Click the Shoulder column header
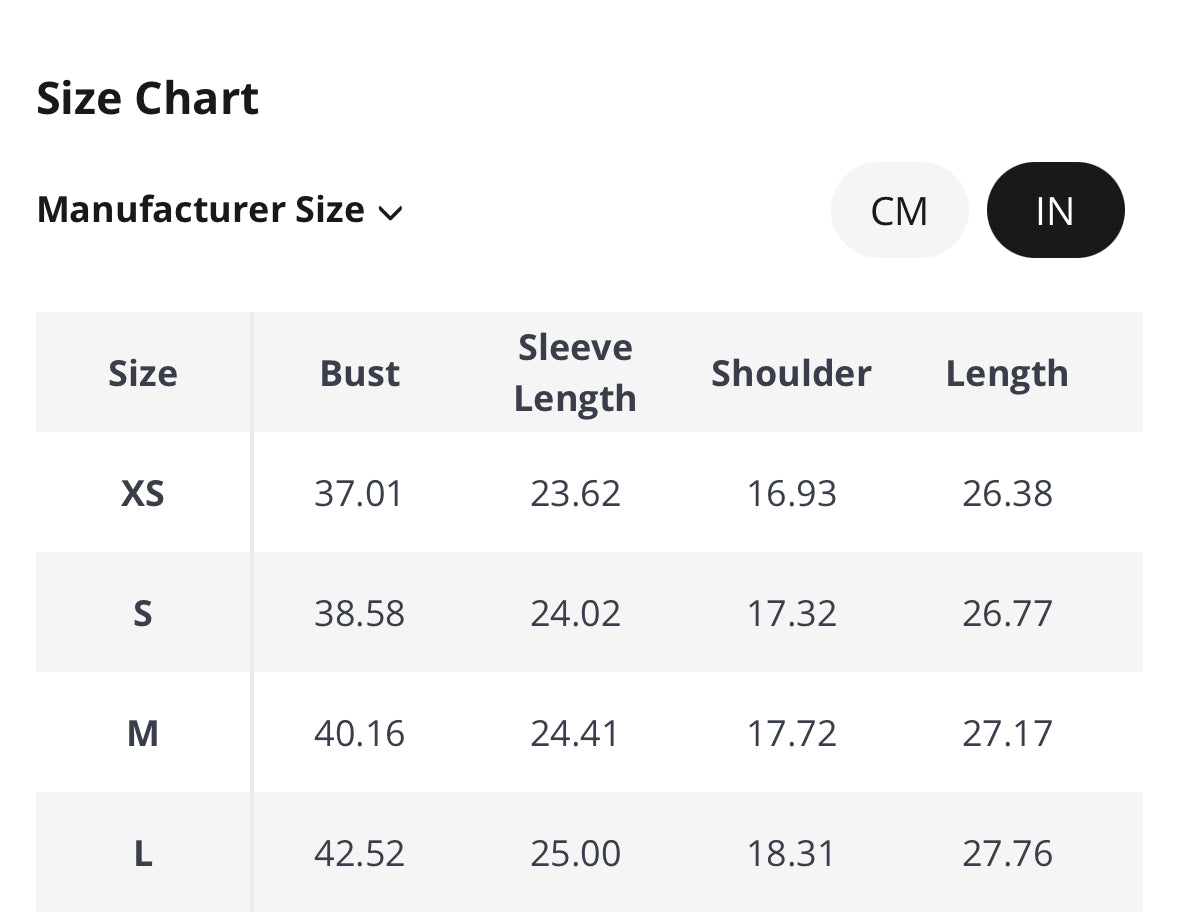Image resolution: width=1179 pixels, height=918 pixels. point(791,373)
